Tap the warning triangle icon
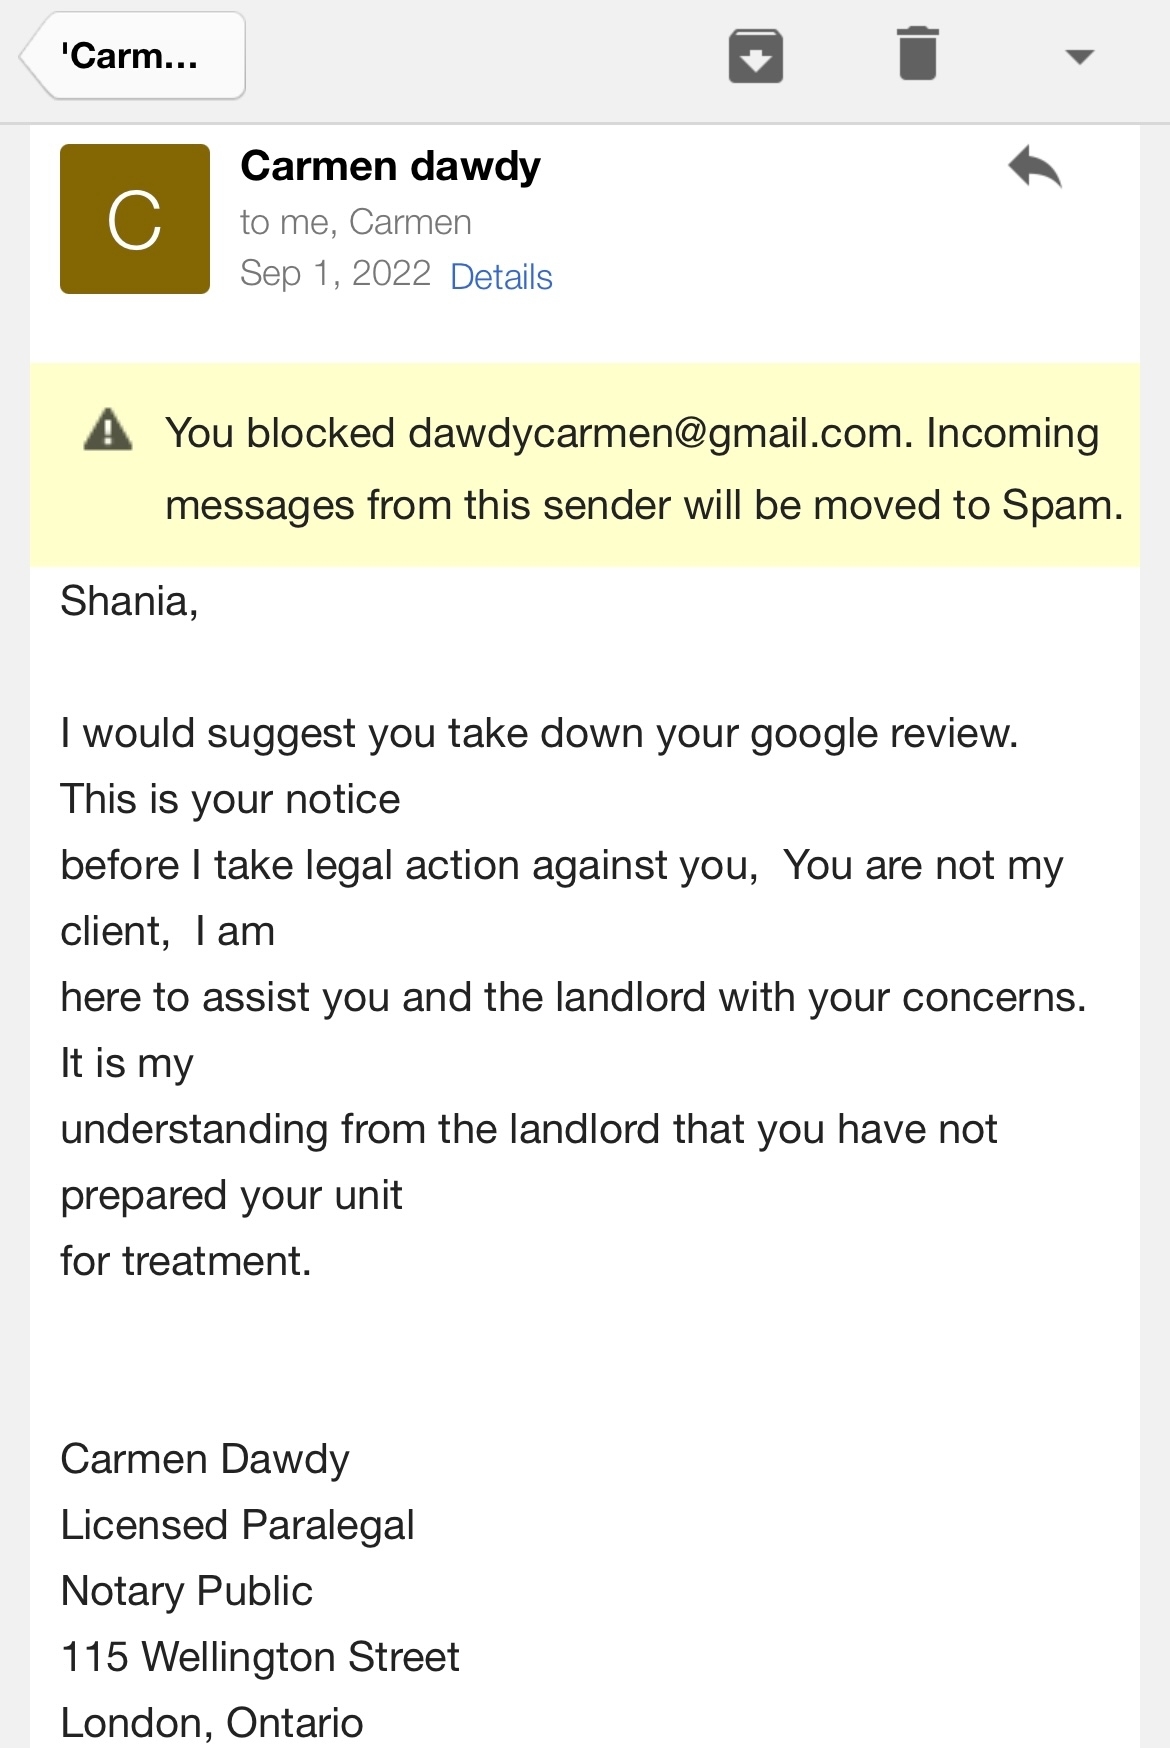Image resolution: width=1170 pixels, height=1748 pixels. 108,431
